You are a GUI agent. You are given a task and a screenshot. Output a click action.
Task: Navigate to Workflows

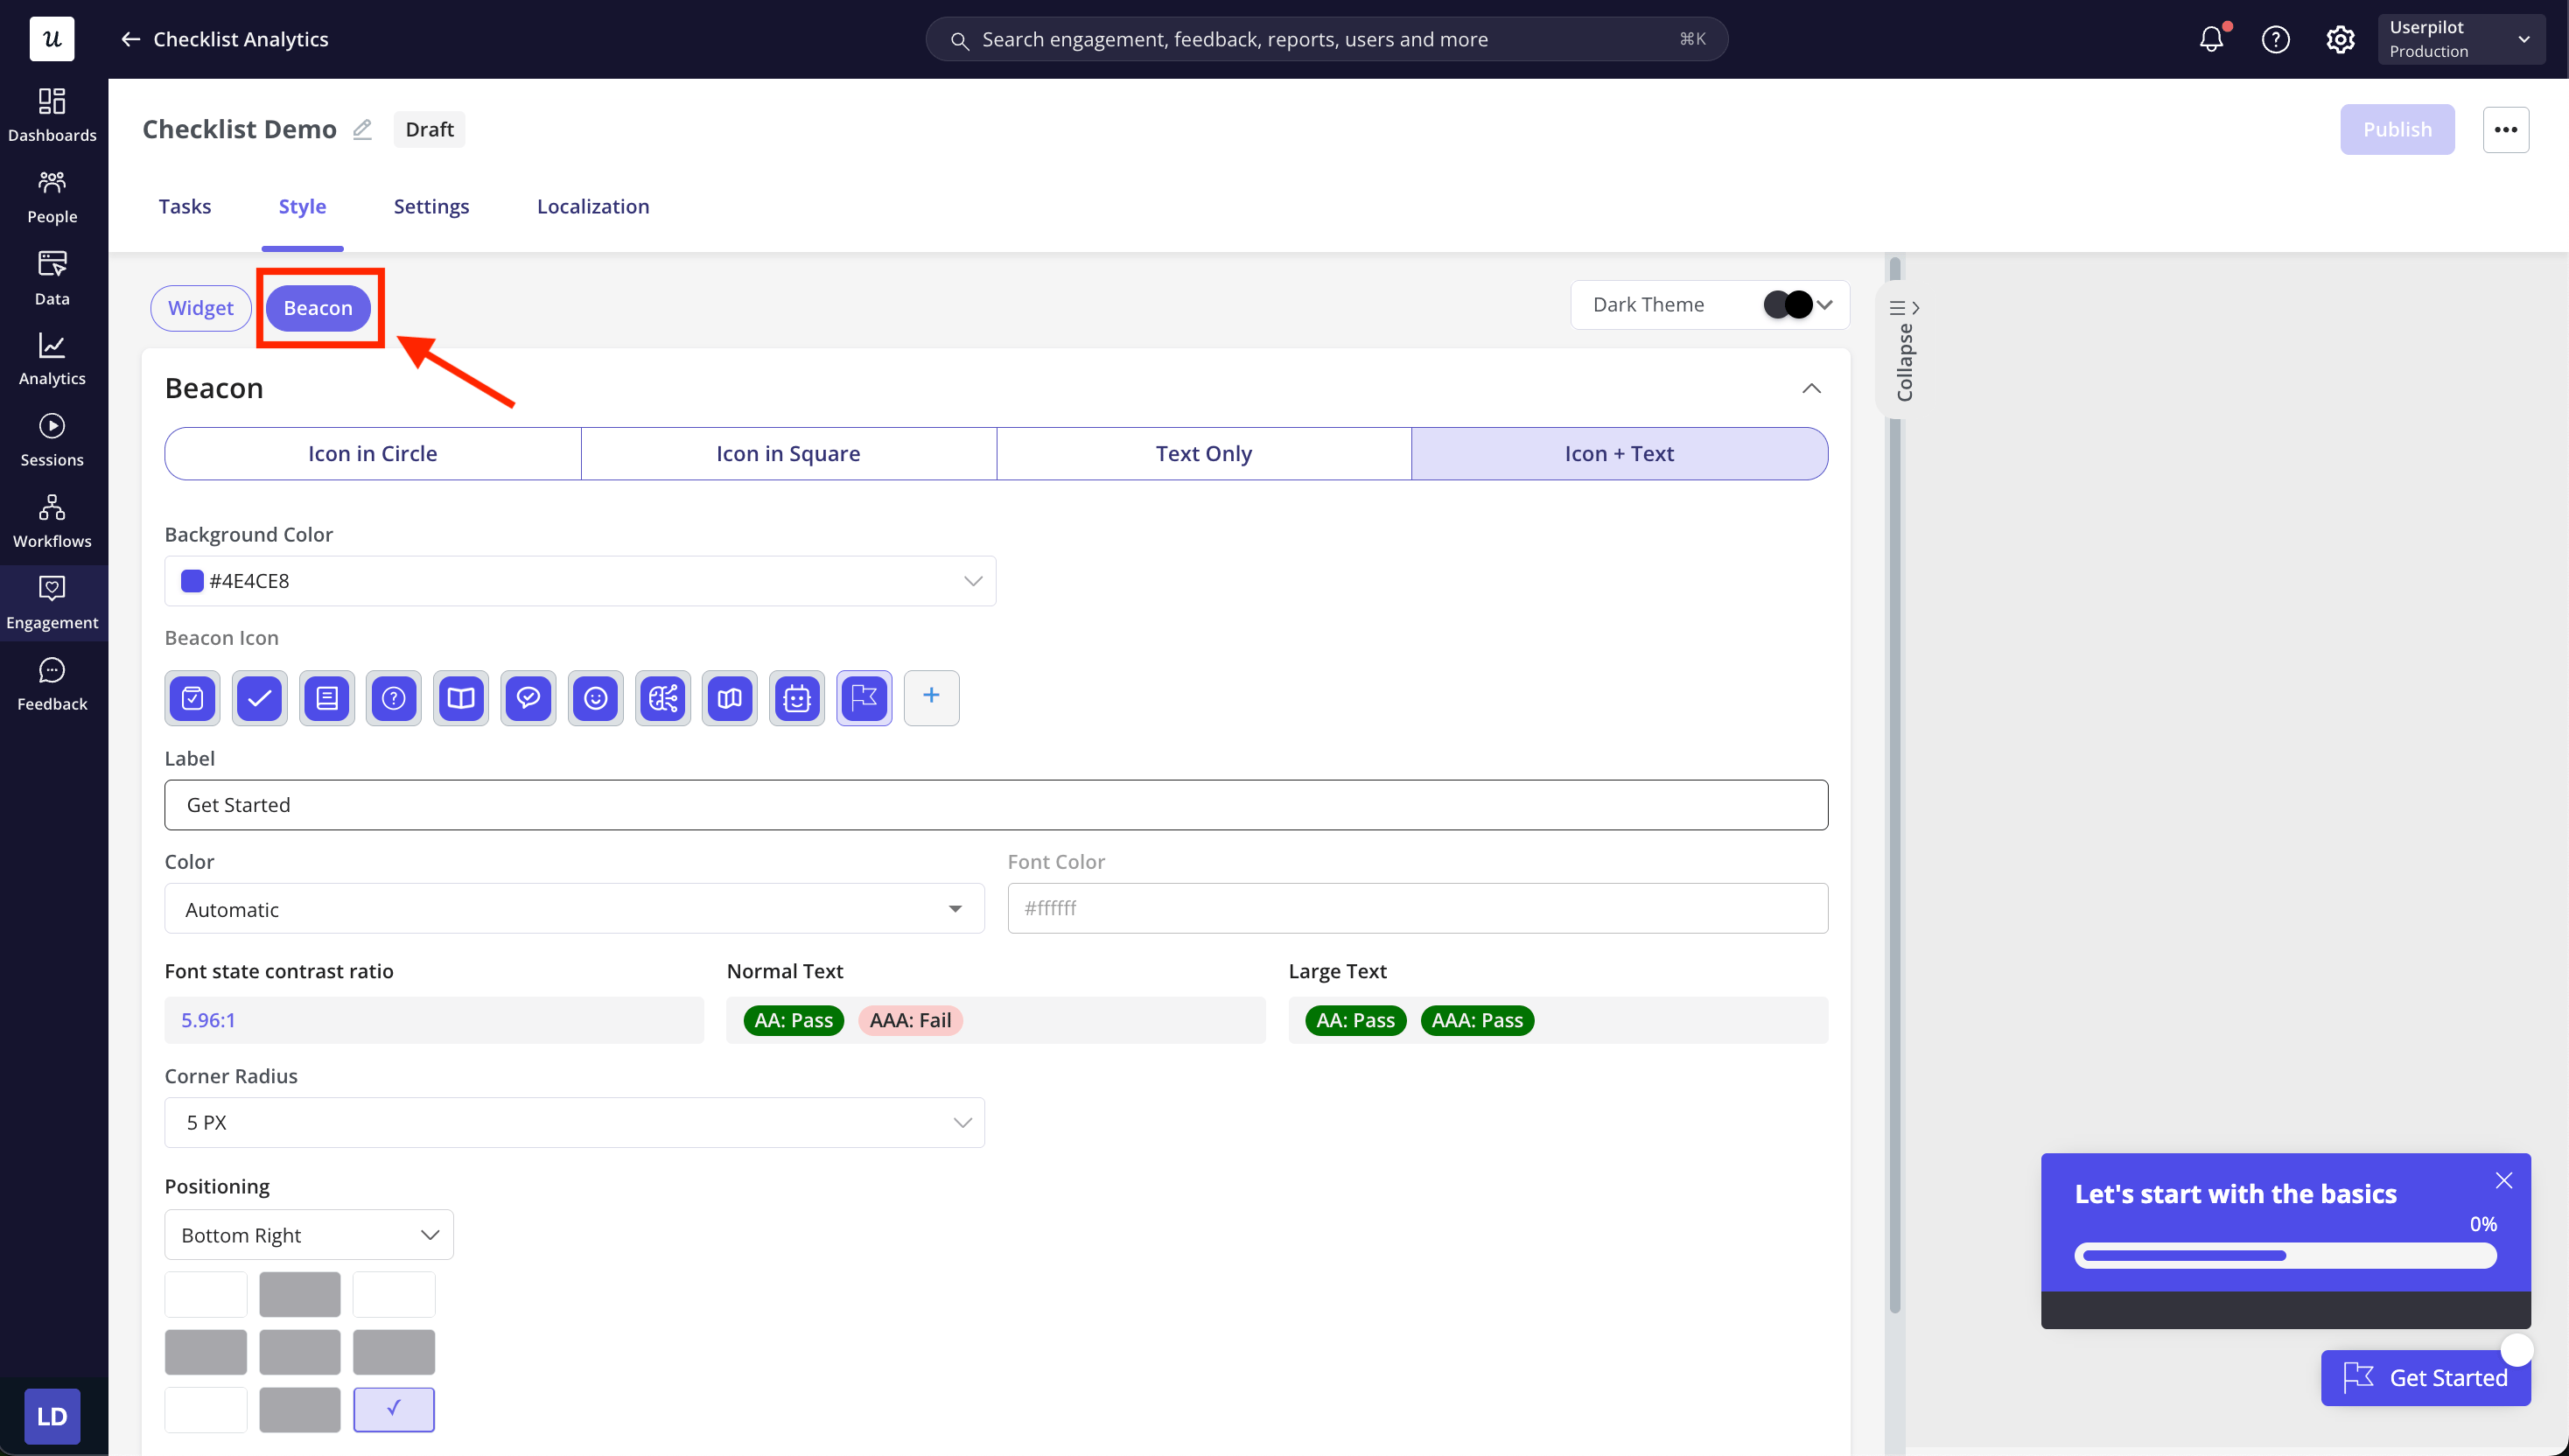[x=52, y=522]
